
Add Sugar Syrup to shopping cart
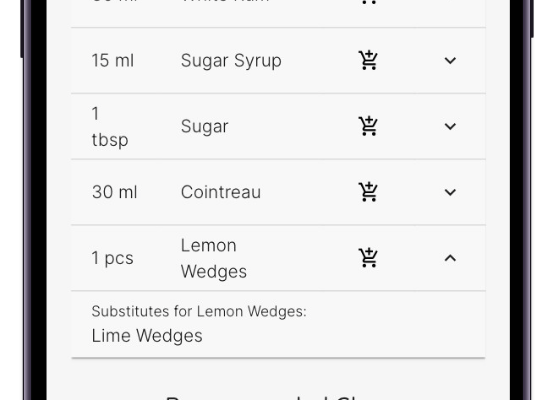pyautogui.click(x=368, y=60)
